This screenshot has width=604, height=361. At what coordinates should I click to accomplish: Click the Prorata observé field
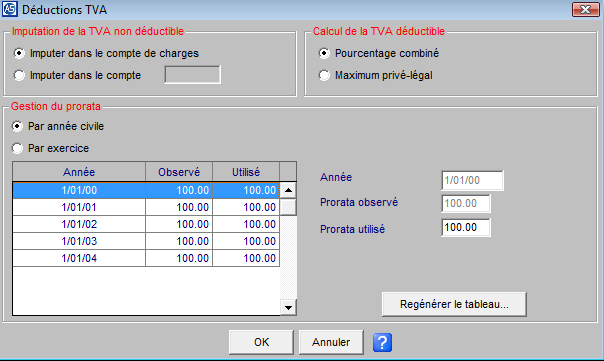click(466, 203)
